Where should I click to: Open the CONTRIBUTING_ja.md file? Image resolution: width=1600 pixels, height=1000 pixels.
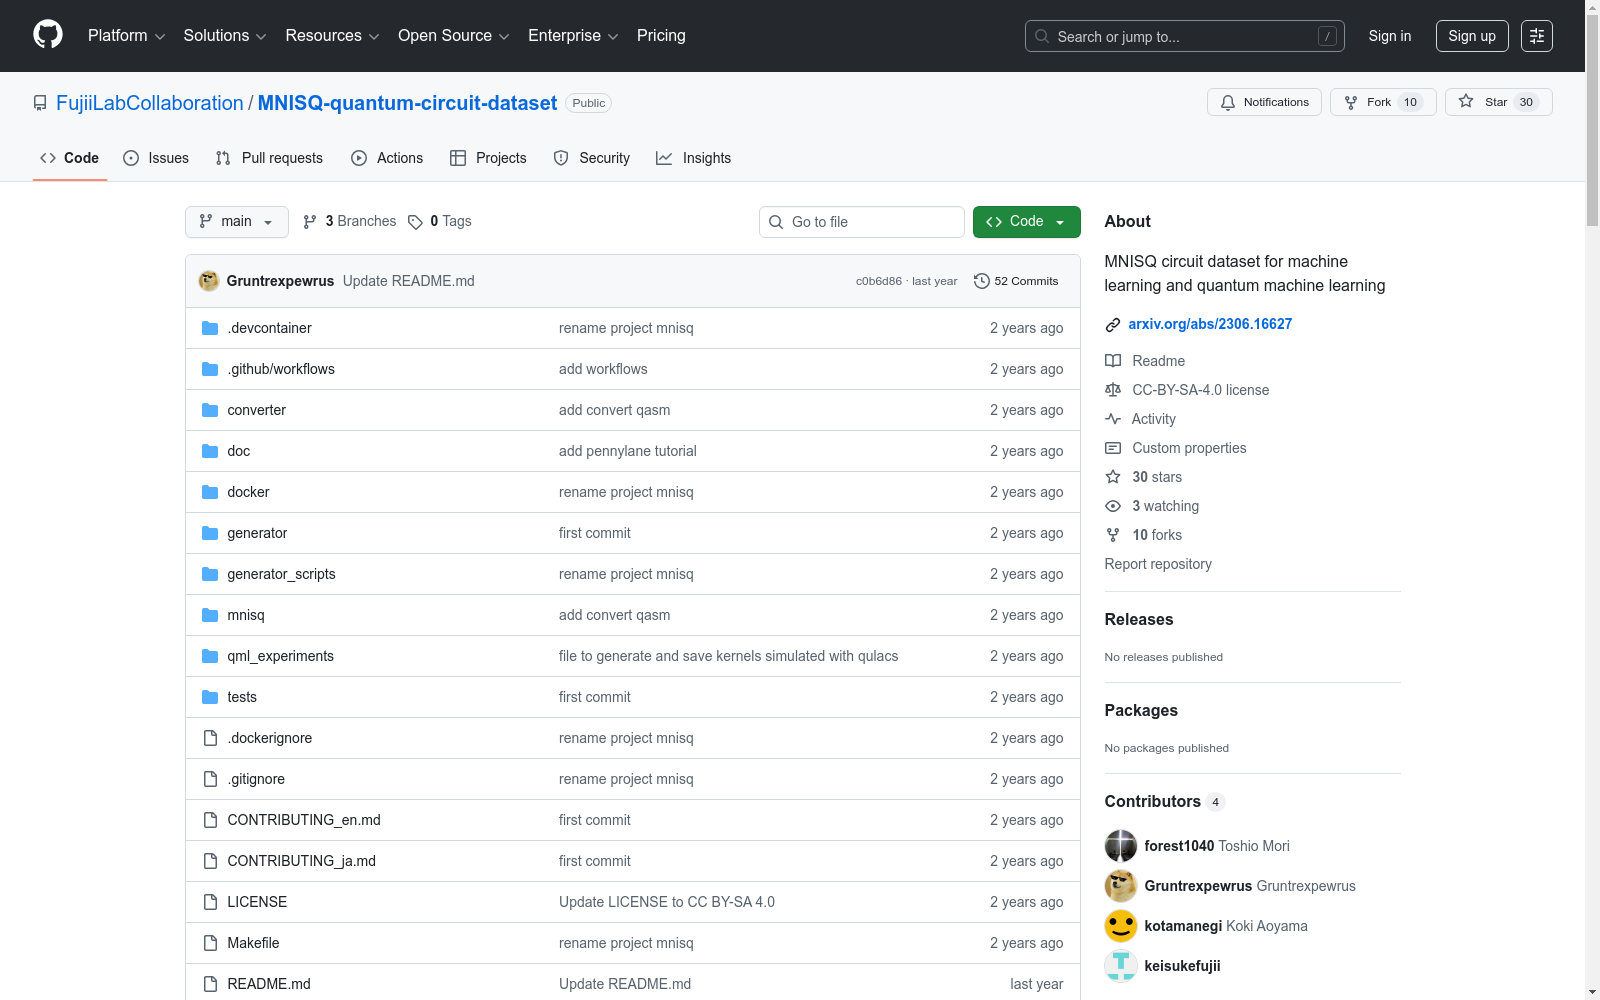pyautogui.click(x=302, y=861)
